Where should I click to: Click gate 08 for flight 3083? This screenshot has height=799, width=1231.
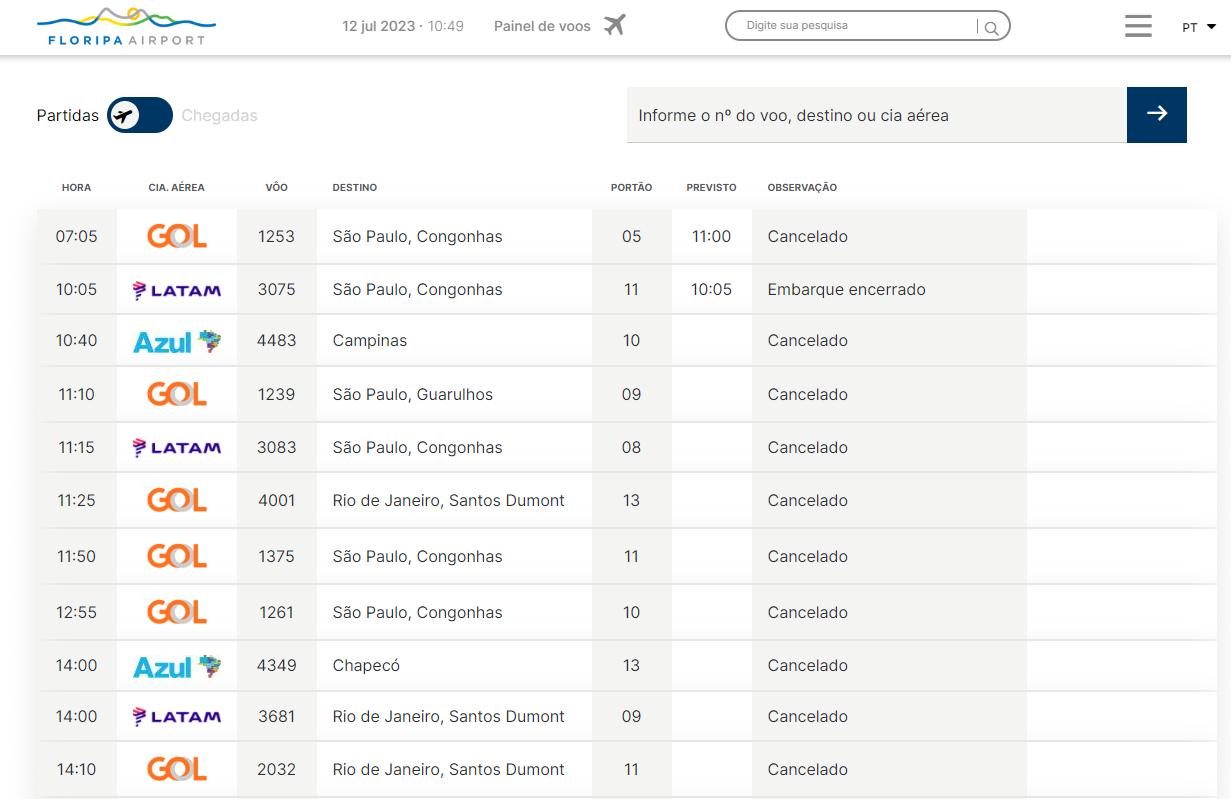coord(631,448)
